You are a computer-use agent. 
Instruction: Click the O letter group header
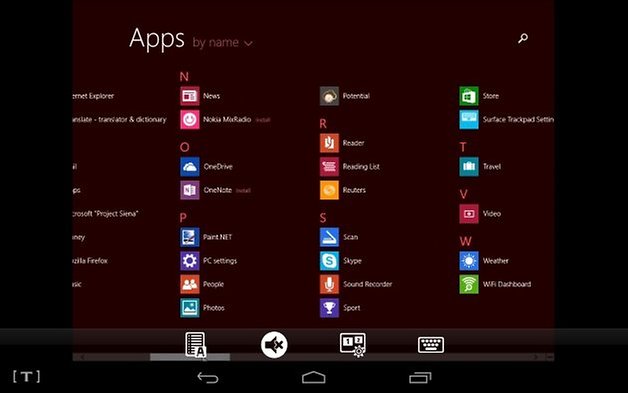(x=184, y=147)
